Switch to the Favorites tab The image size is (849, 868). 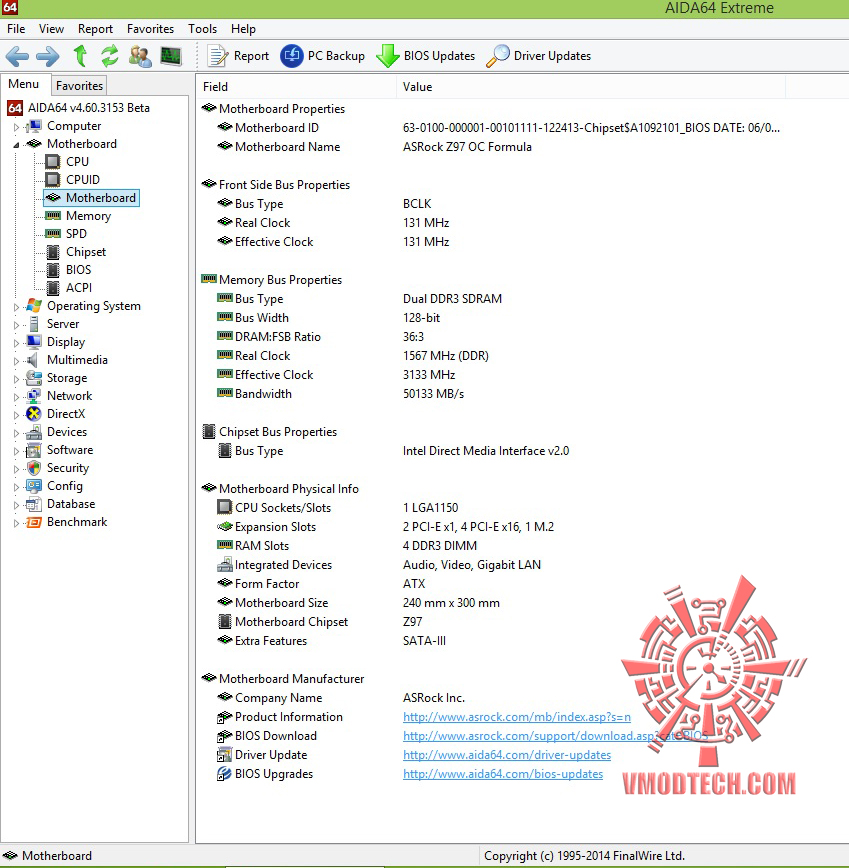click(x=79, y=86)
